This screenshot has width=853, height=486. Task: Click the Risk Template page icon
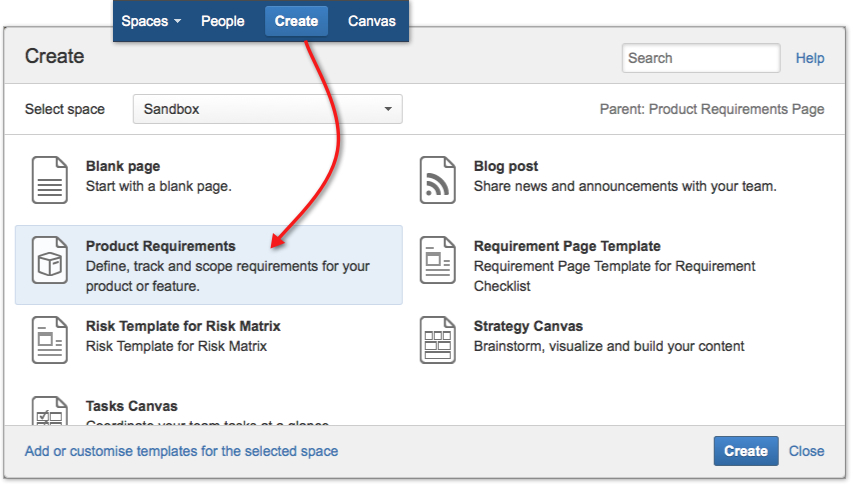click(50, 340)
